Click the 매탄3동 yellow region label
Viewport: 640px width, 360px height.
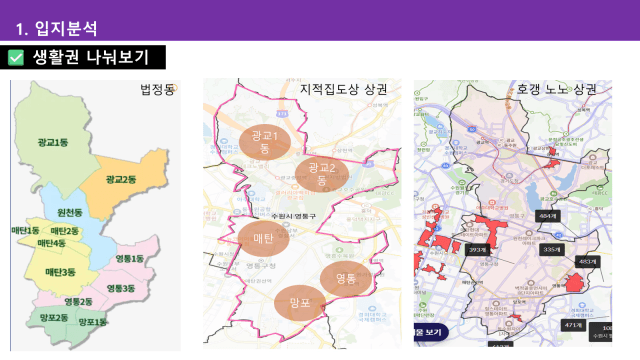pos(60,272)
